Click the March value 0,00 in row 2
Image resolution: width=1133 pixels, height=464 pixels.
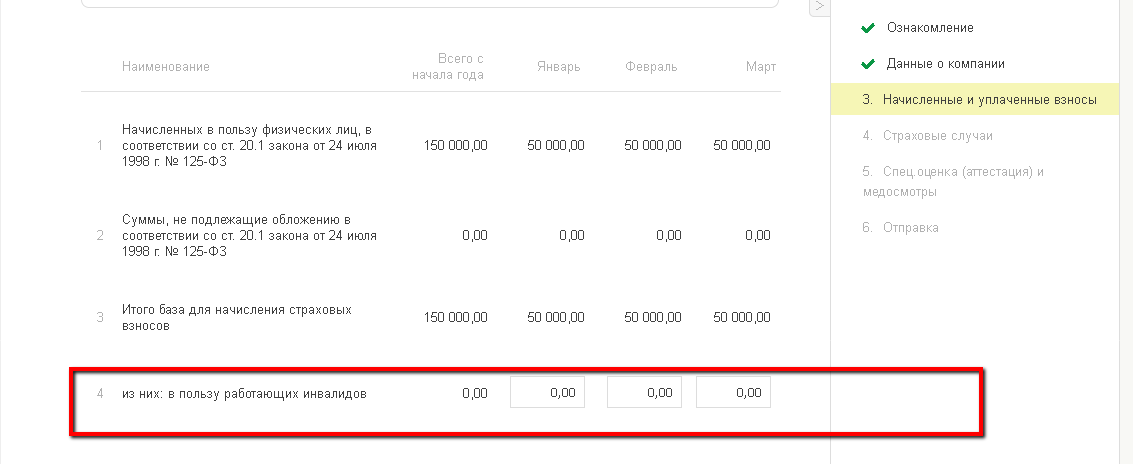758,236
